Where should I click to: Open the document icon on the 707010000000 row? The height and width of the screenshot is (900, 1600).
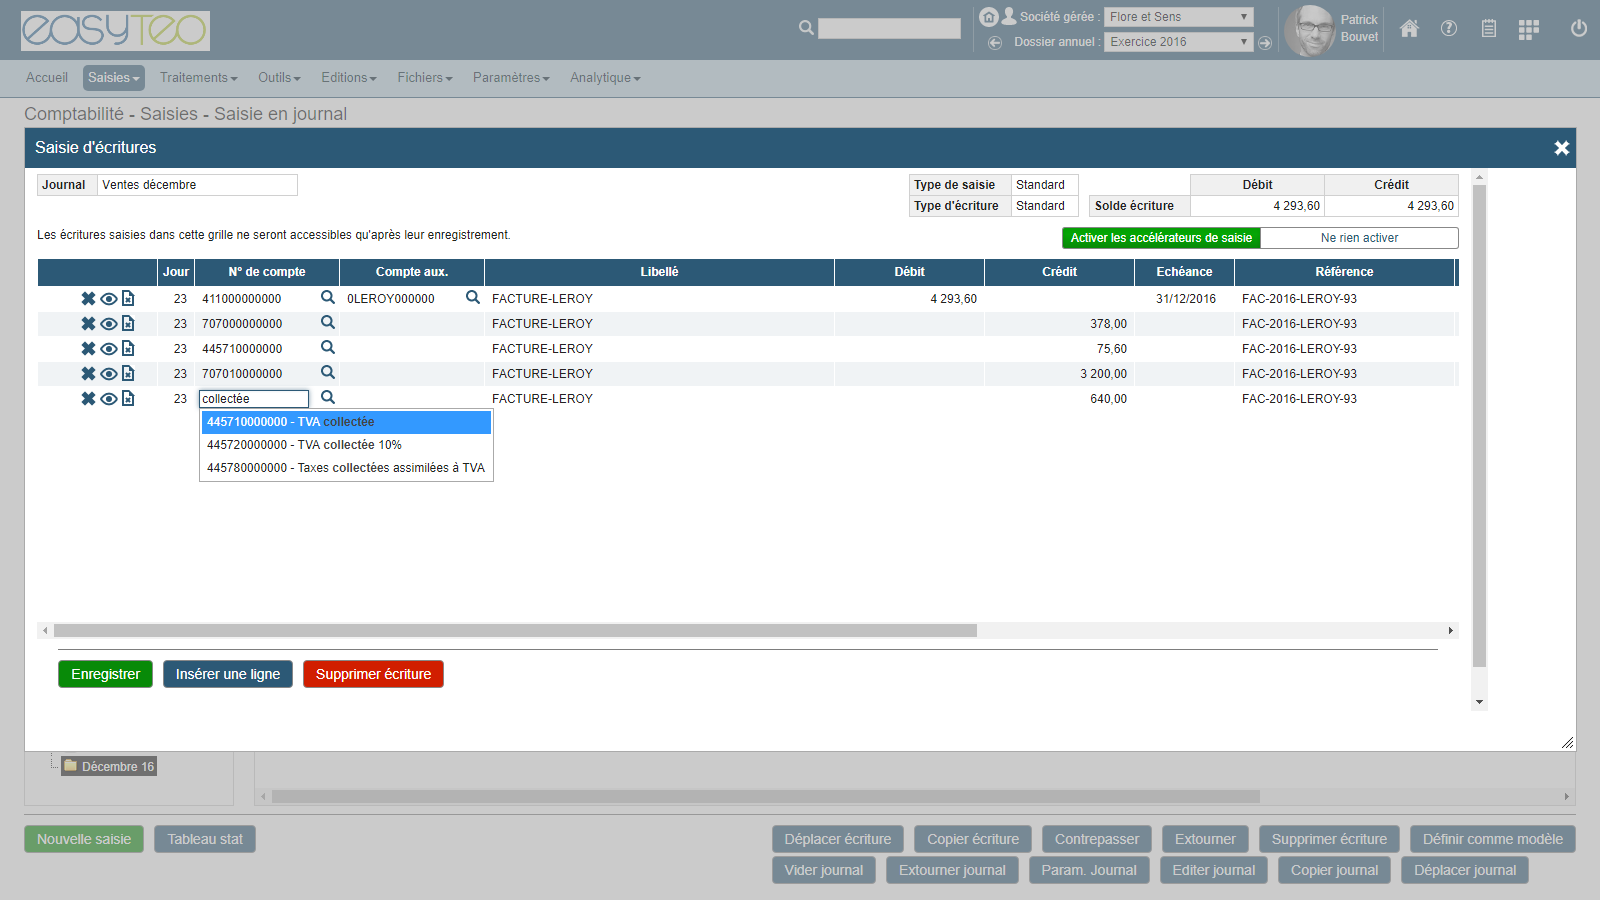tap(128, 373)
